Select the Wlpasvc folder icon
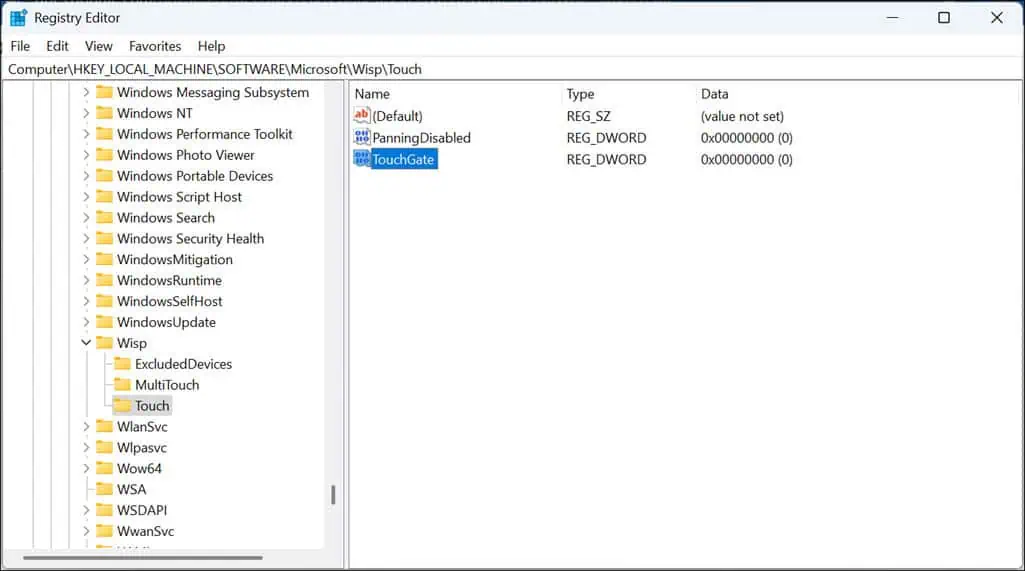1025x571 pixels. tap(104, 447)
